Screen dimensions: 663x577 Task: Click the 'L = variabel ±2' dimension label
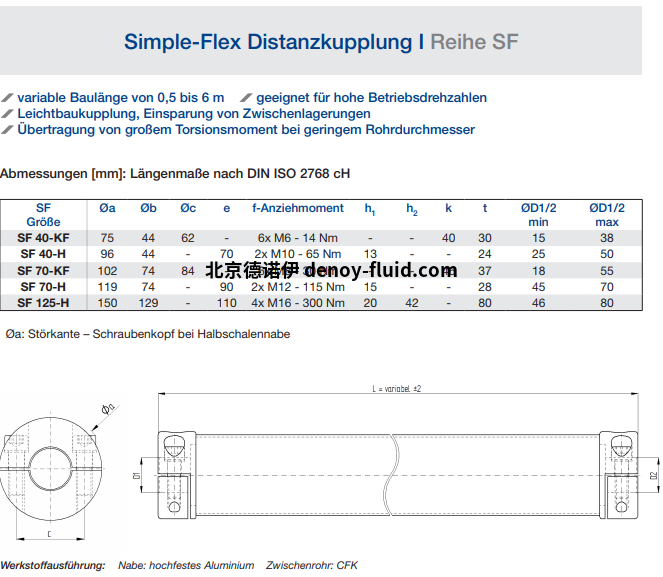pos(397,389)
